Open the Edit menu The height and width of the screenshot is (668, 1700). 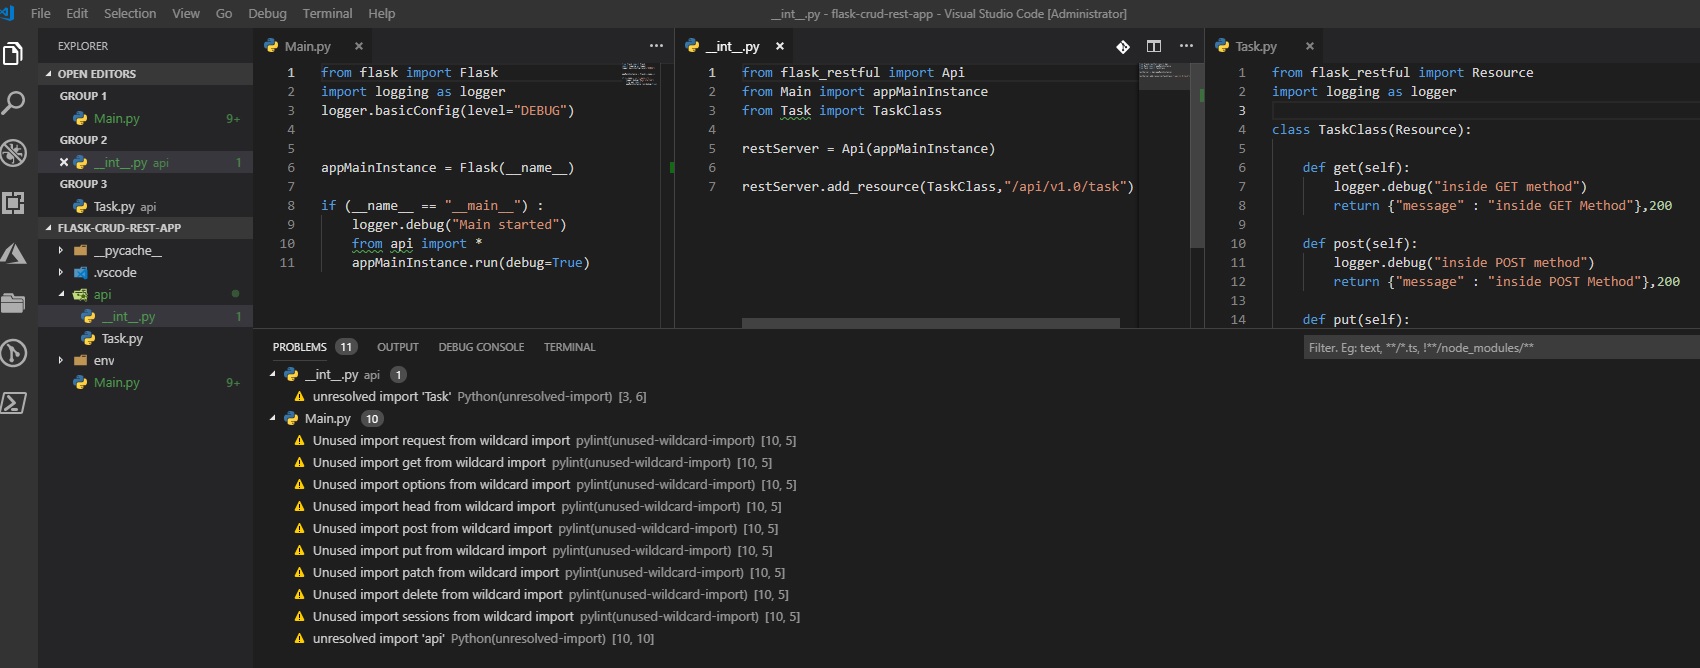(x=77, y=13)
